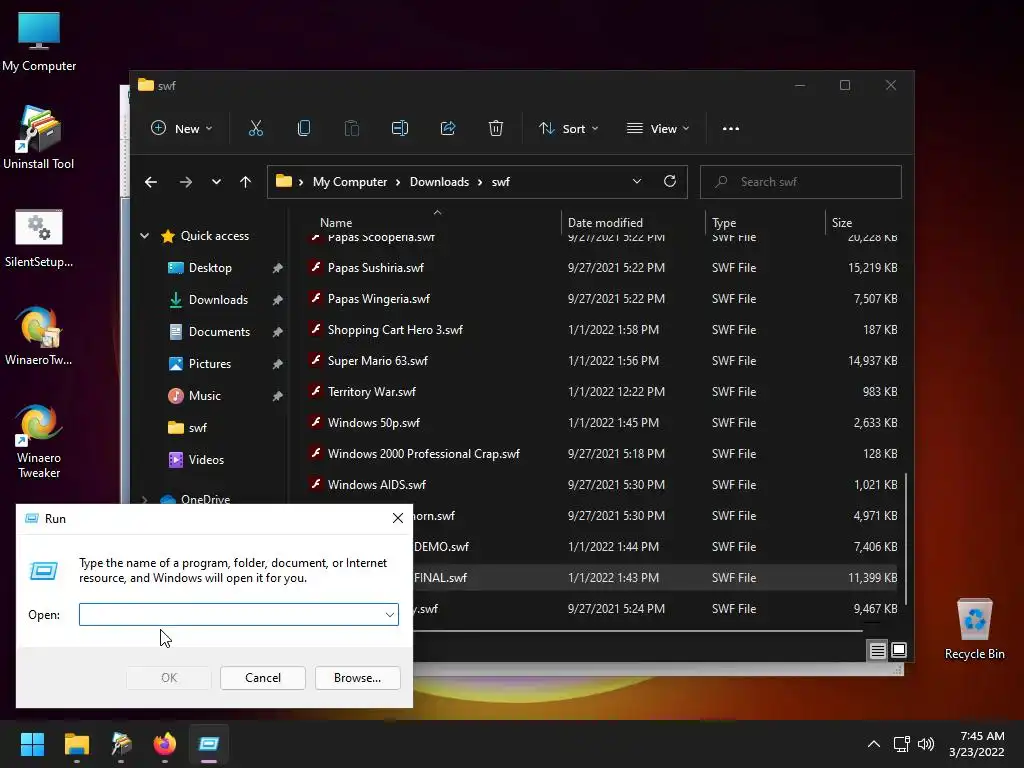Switch to details view icon in status bar
The width and height of the screenshot is (1024, 768).
878,650
